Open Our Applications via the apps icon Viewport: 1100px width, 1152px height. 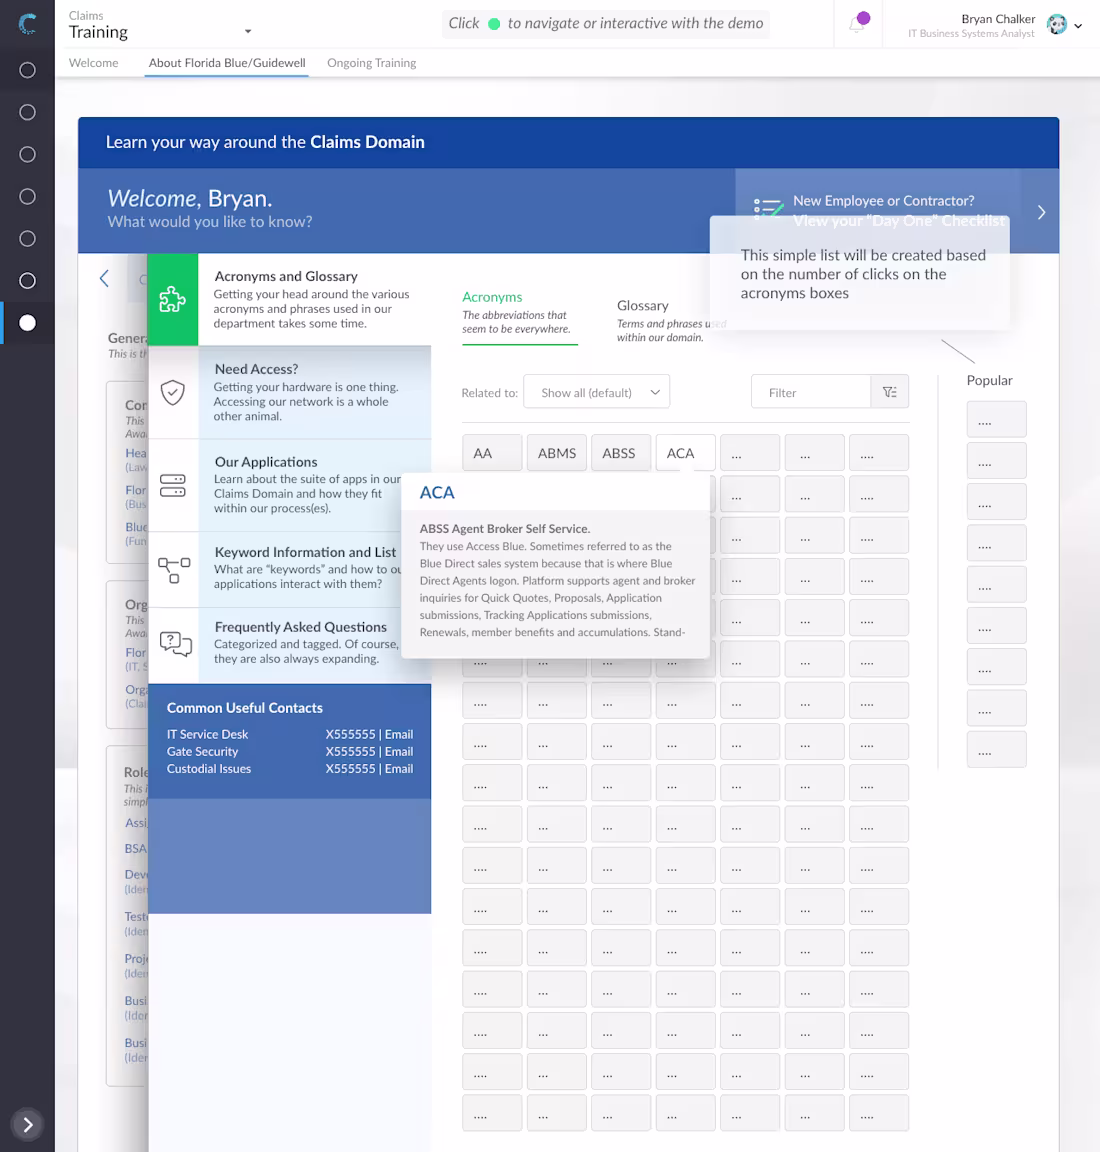click(173, 486)
